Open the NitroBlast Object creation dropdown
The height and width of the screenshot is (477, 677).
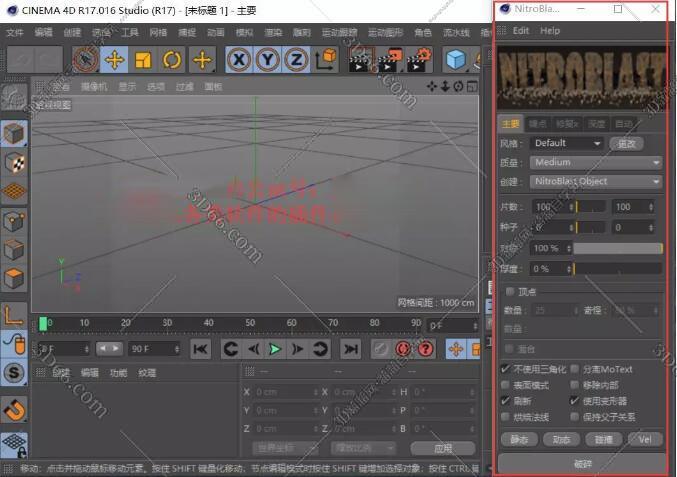click(596, 181)
